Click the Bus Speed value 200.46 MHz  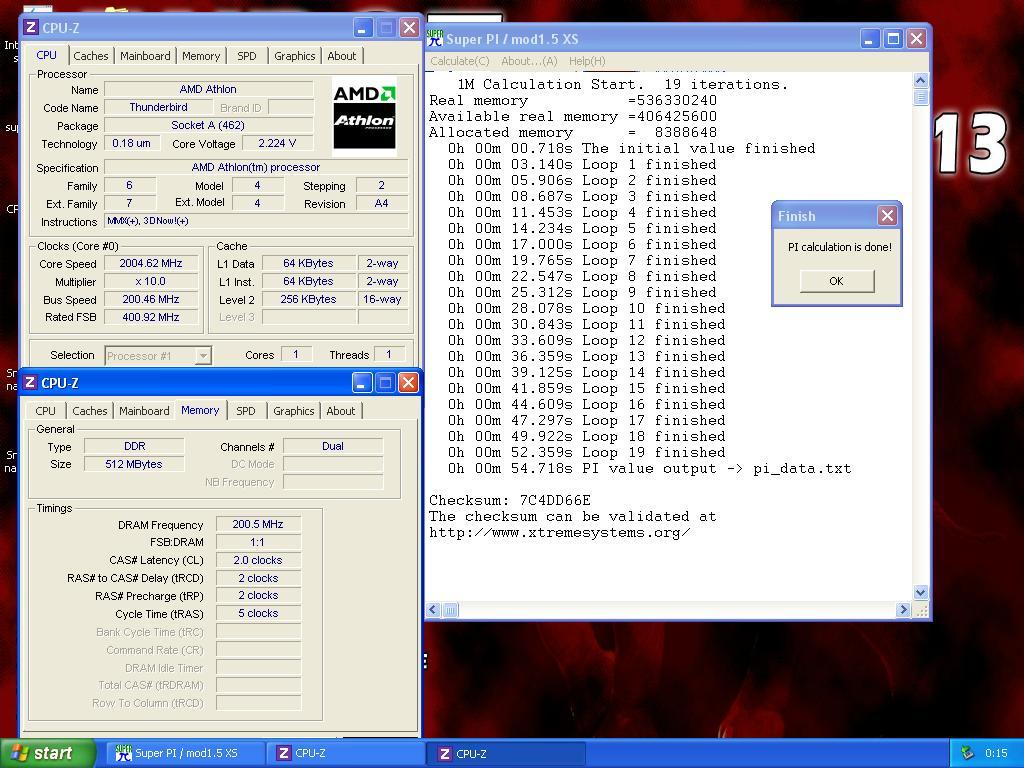(x=151, y=299)
